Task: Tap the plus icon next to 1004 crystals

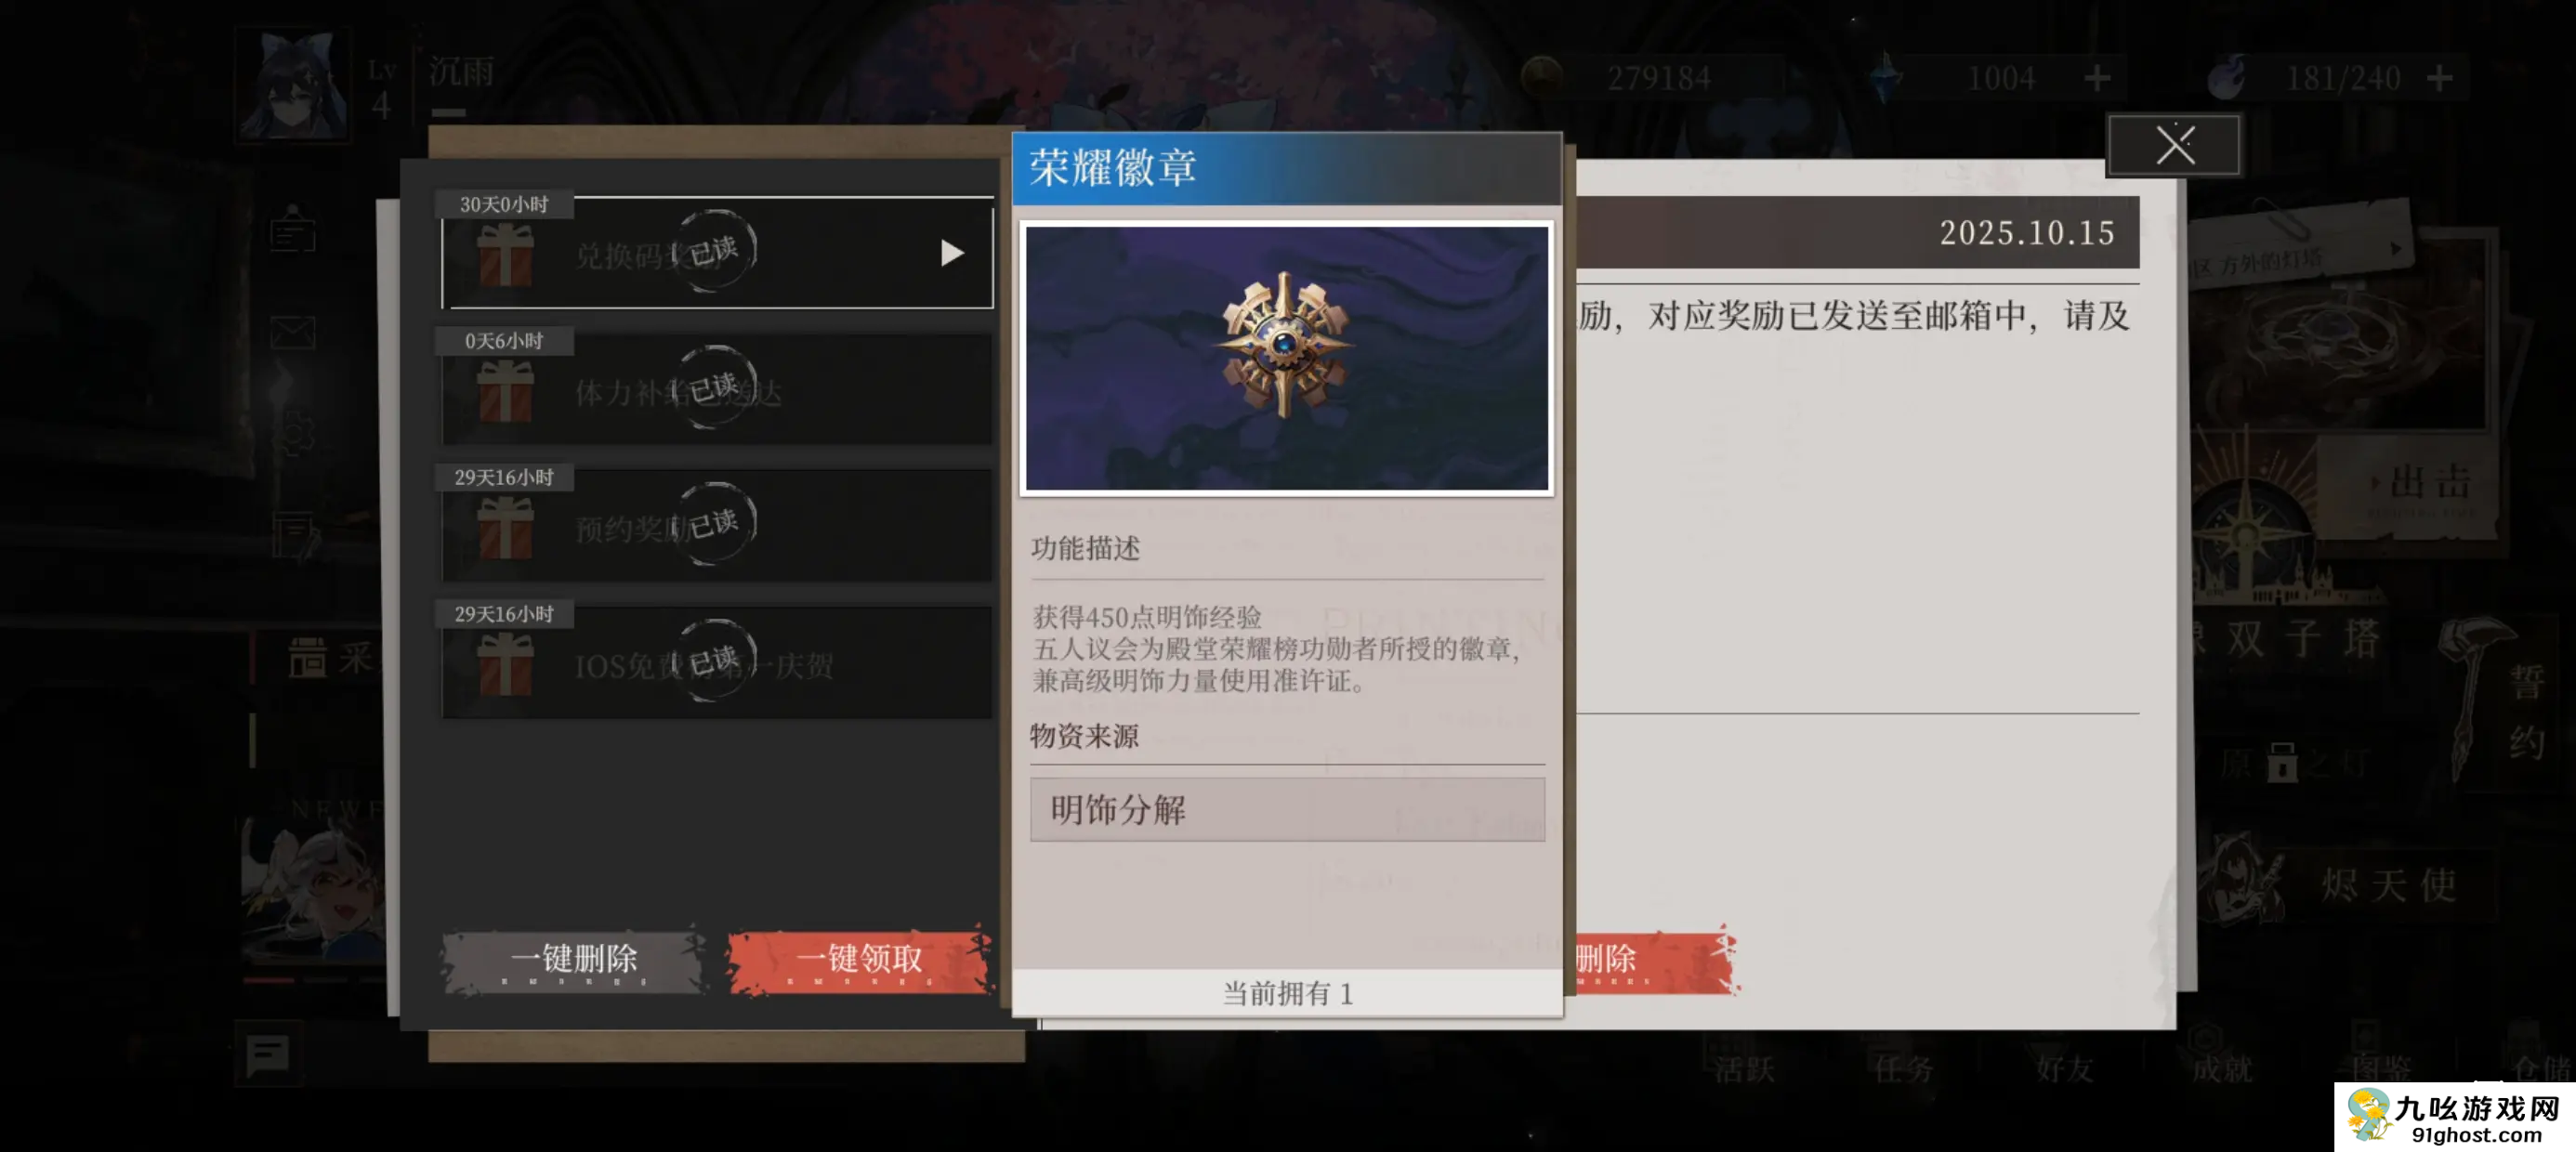Action: tap(2098, 78)
